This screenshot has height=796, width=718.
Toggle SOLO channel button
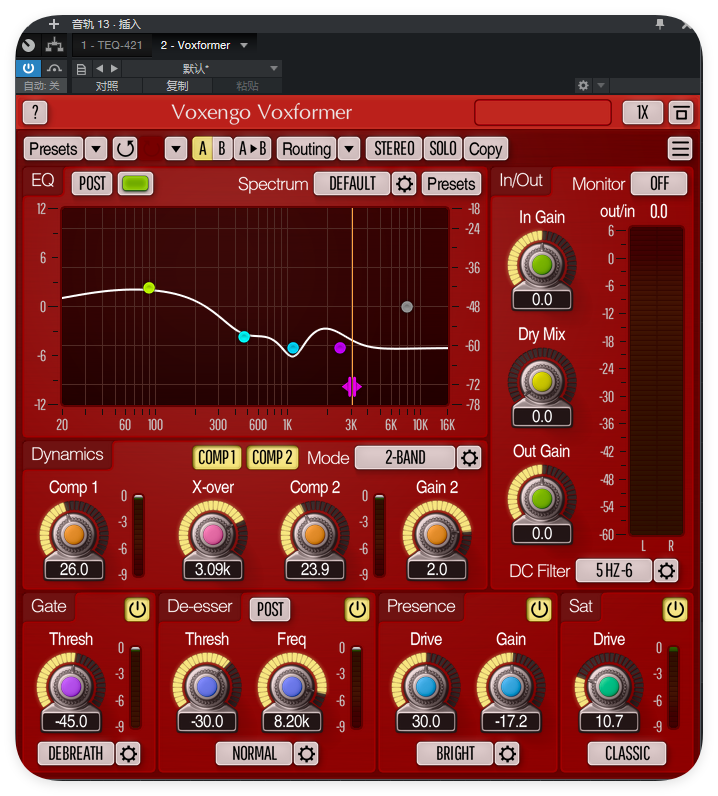tap(443, 149)
